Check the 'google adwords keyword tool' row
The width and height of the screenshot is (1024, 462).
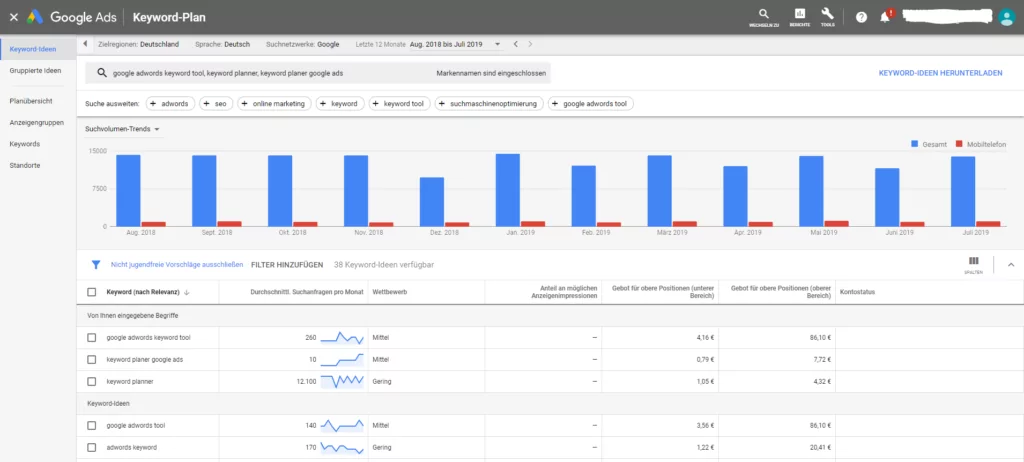click(x=92, y=338)
